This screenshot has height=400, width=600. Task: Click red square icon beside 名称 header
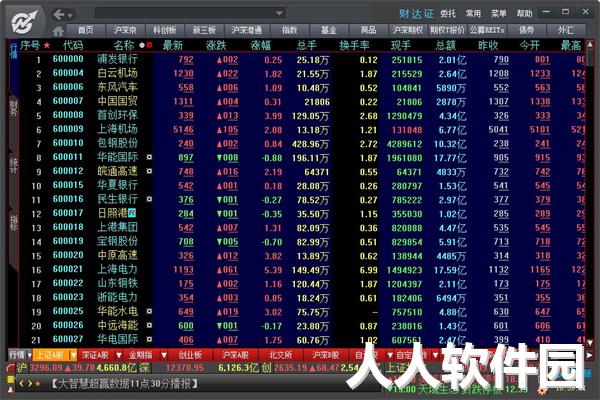[149, 46]
